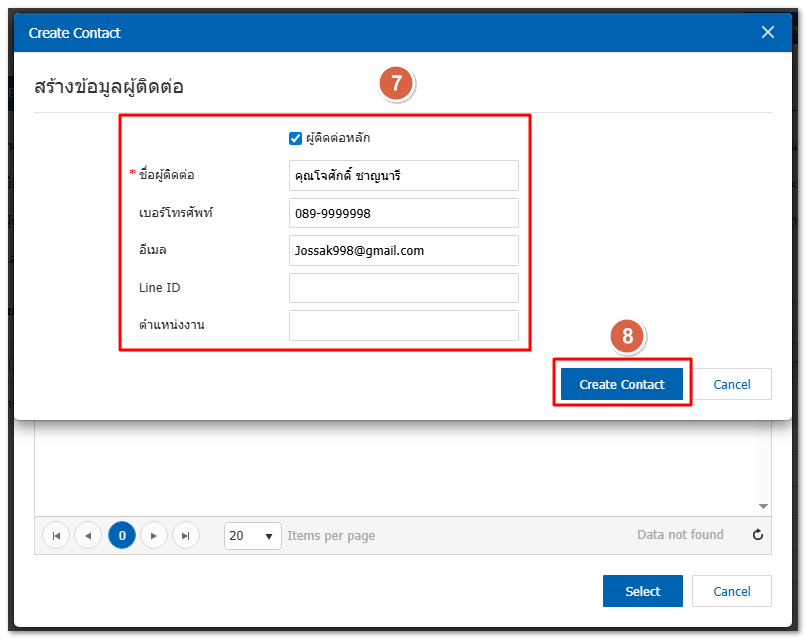806x639 pixels.
Task: Click Cancel beside the Select button
Action: pos(732,591)
